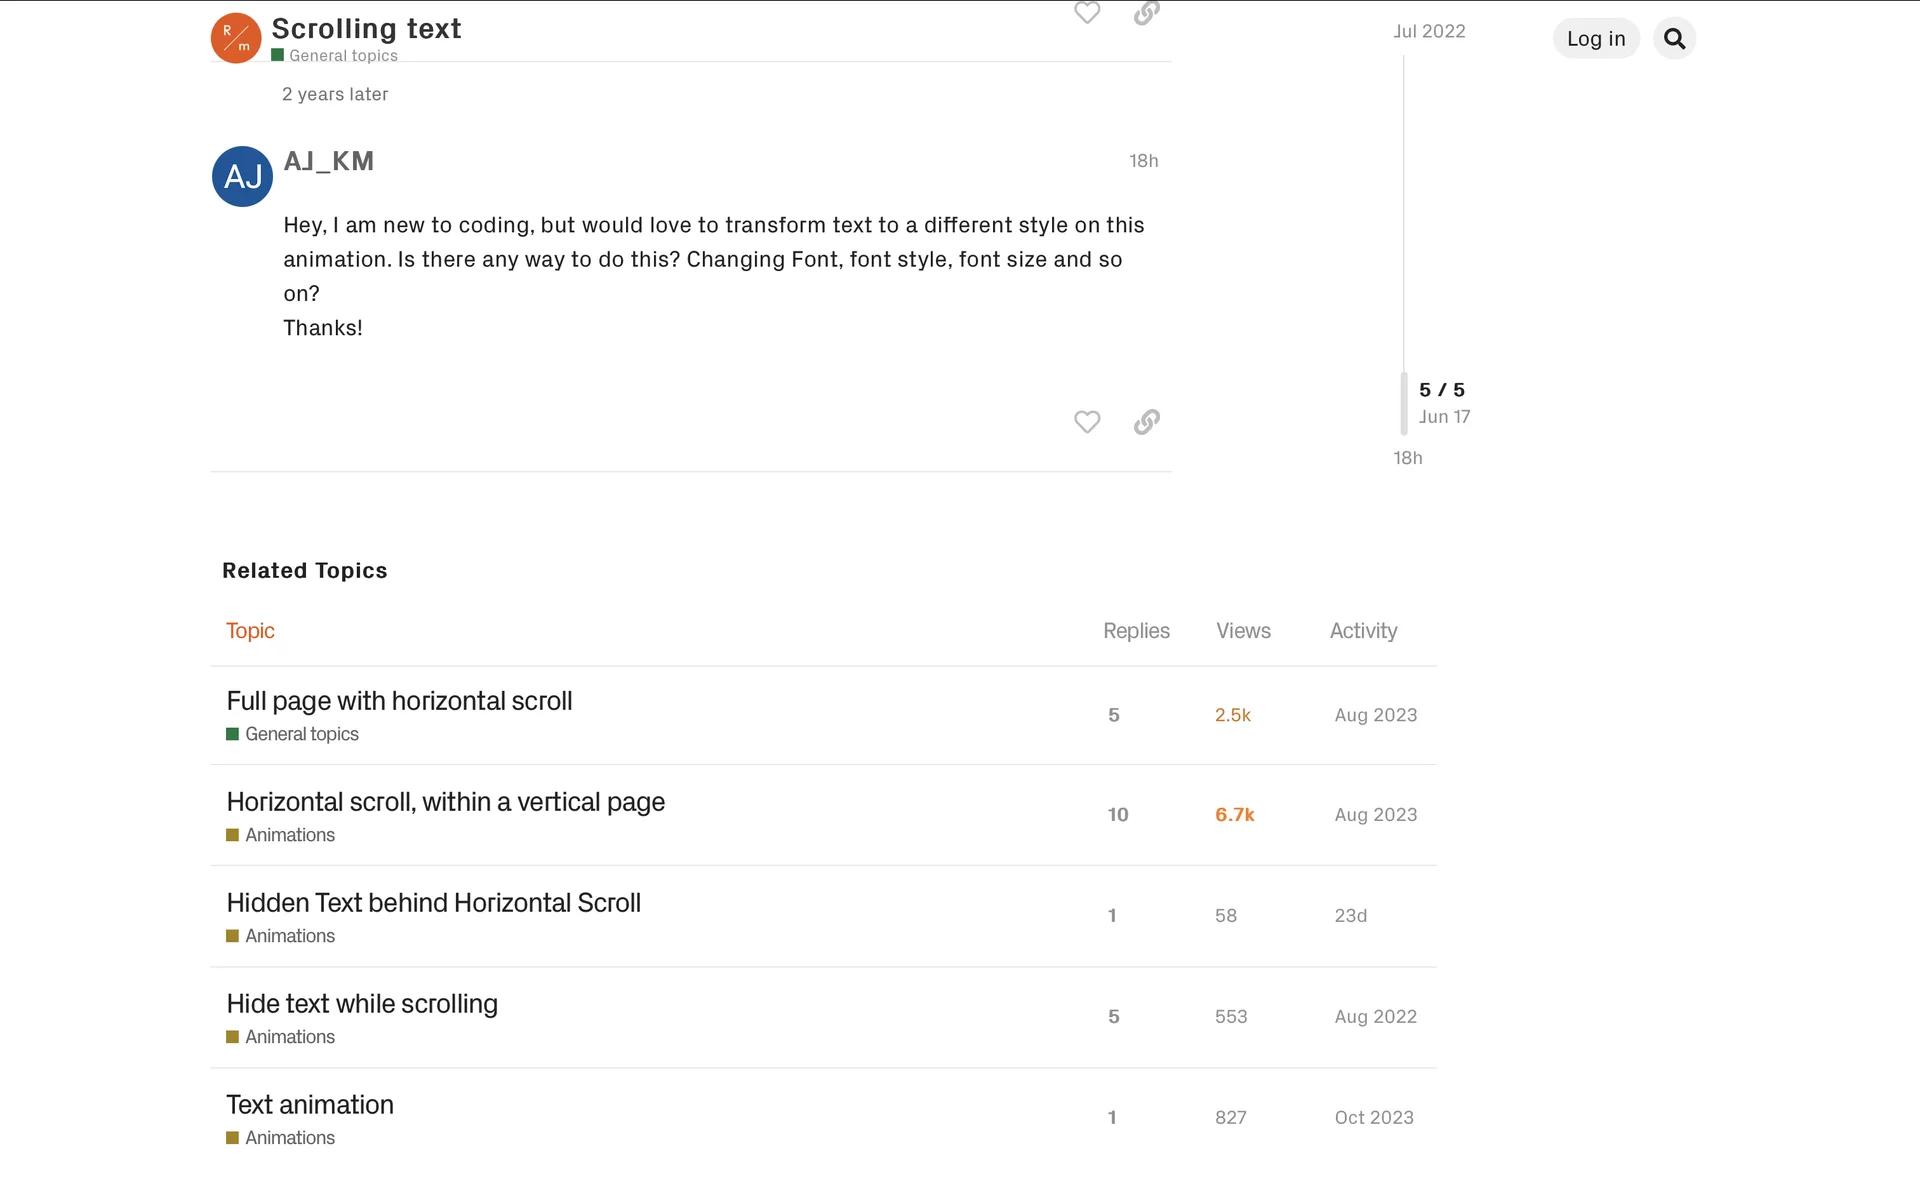Sort related topics by Topic column
The height and width of the screenshot is (1200, 1920).
(x=250, y=631)
